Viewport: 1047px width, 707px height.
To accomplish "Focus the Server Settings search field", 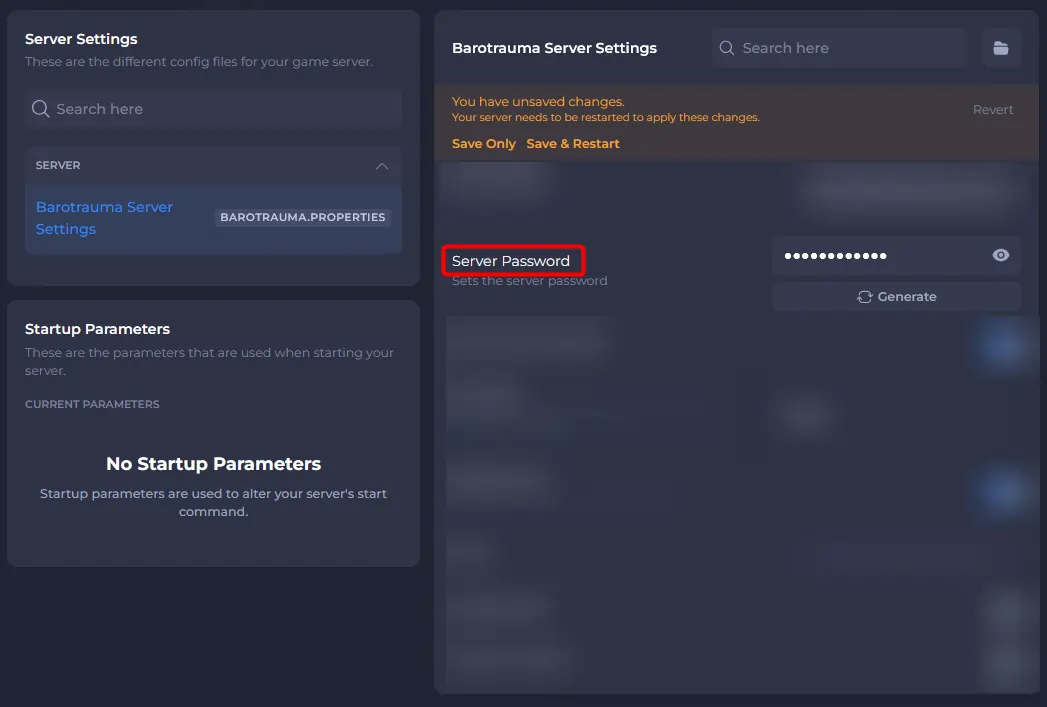I will point(213,109).
